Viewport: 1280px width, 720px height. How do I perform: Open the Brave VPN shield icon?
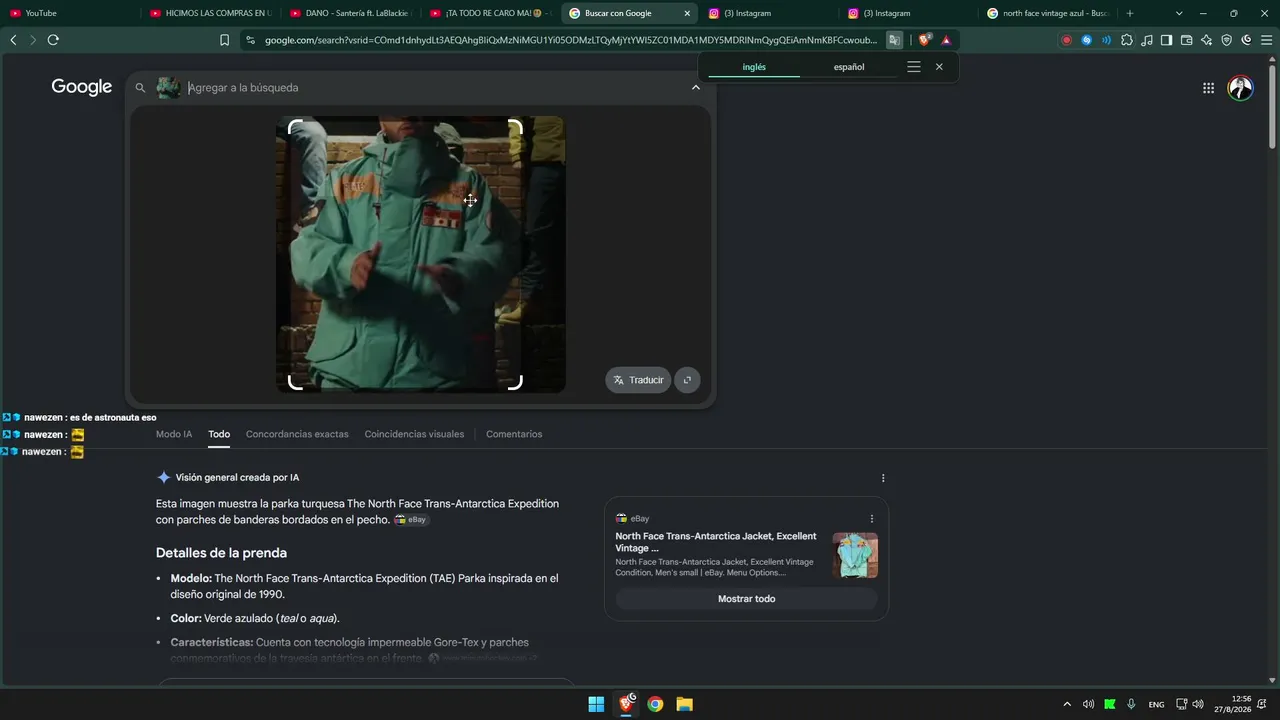(1226, 40)
